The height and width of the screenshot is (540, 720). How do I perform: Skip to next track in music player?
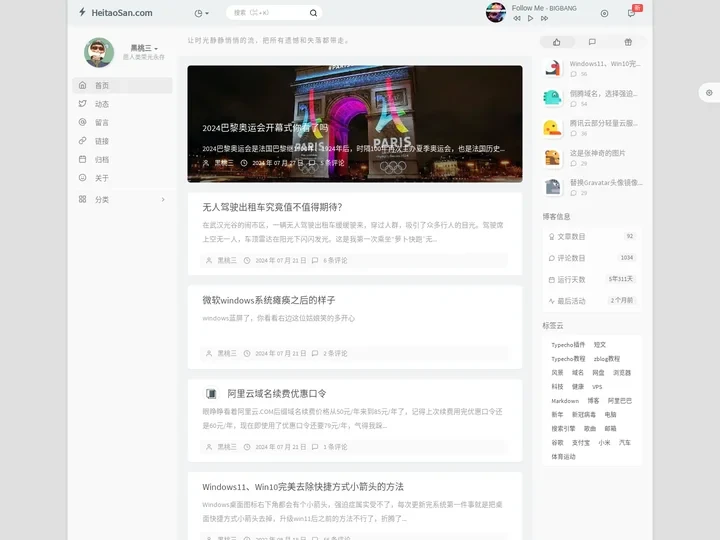[544, 18]
